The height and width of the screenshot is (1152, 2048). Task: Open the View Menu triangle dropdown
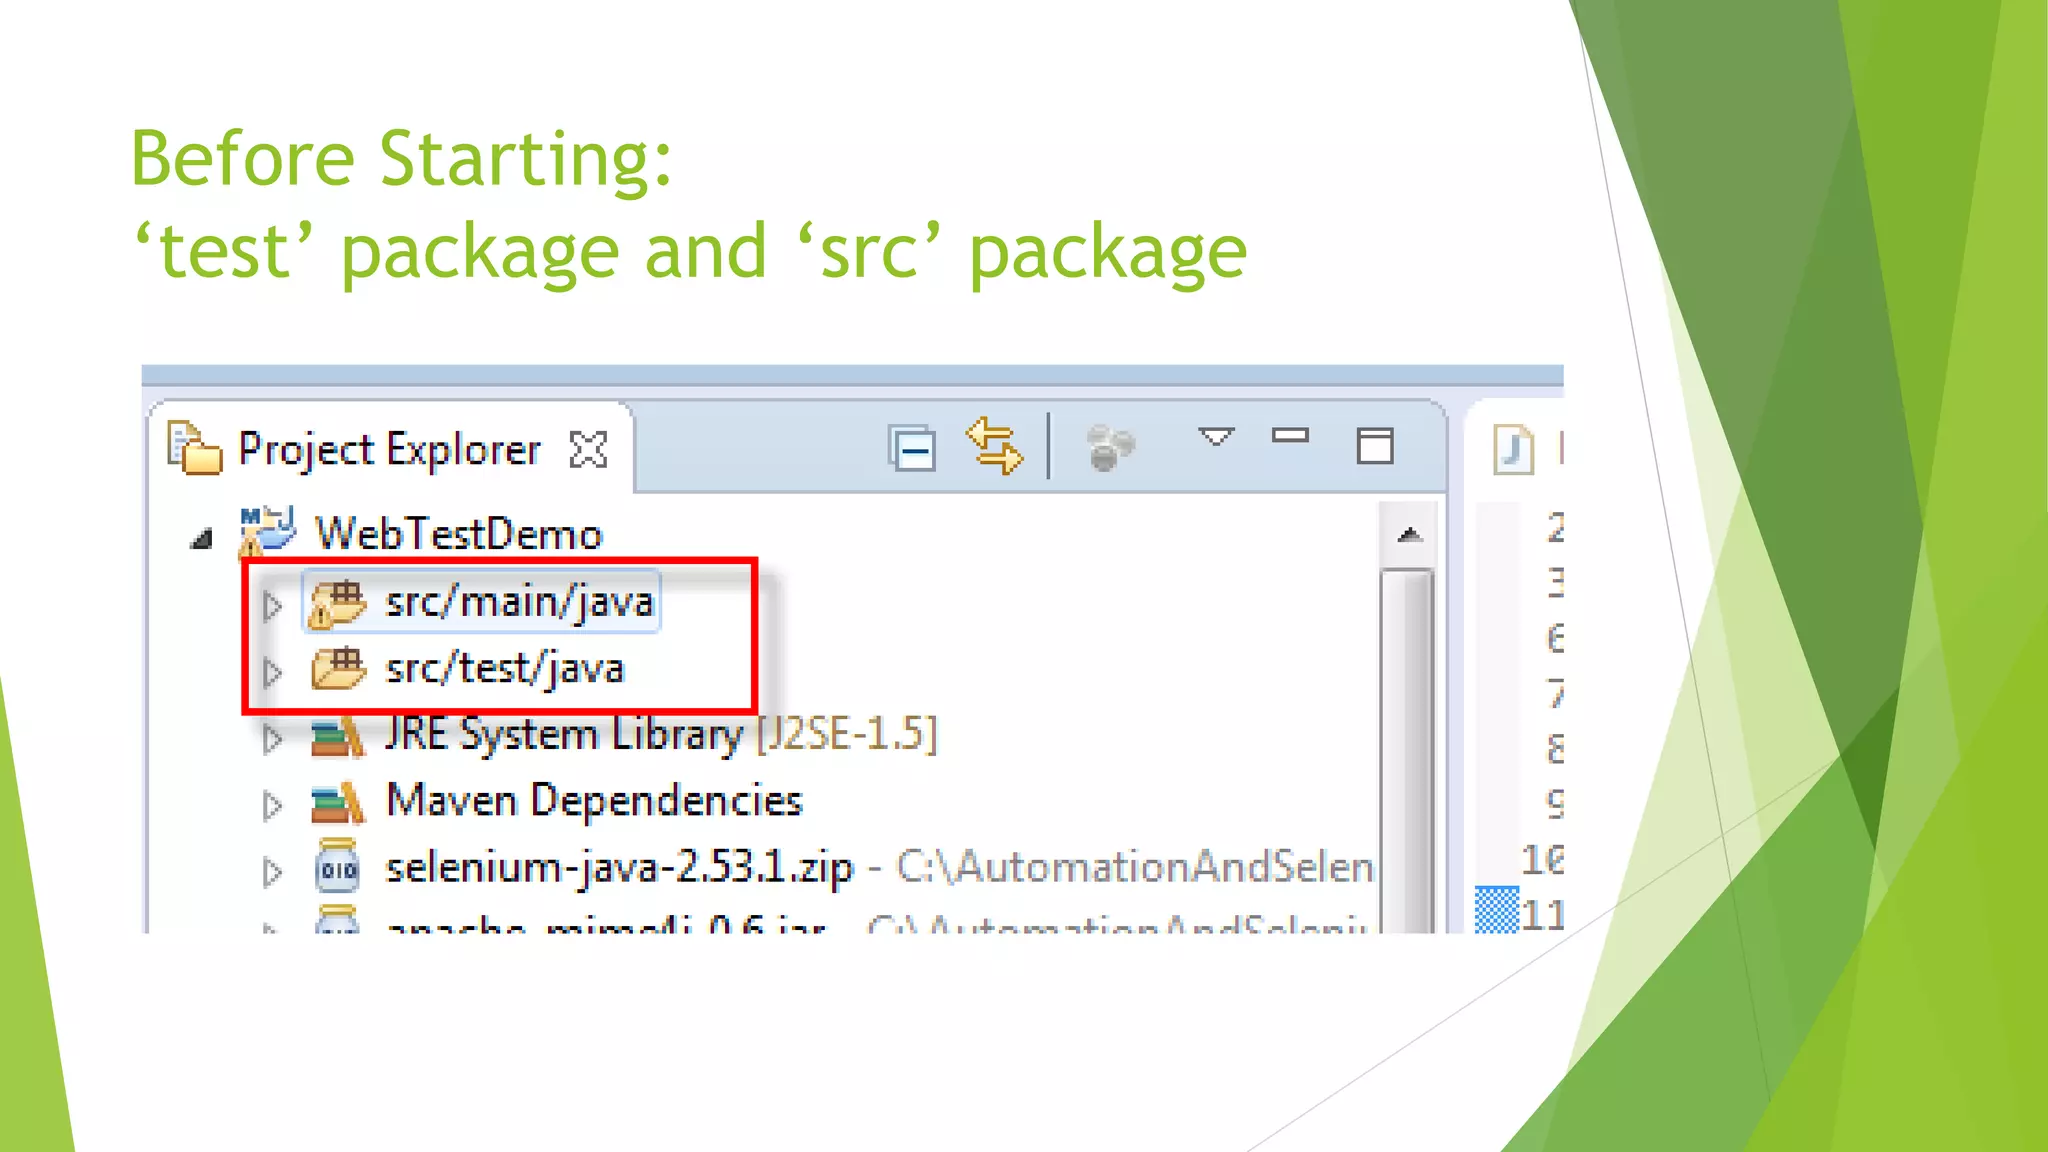point(1216,437)
